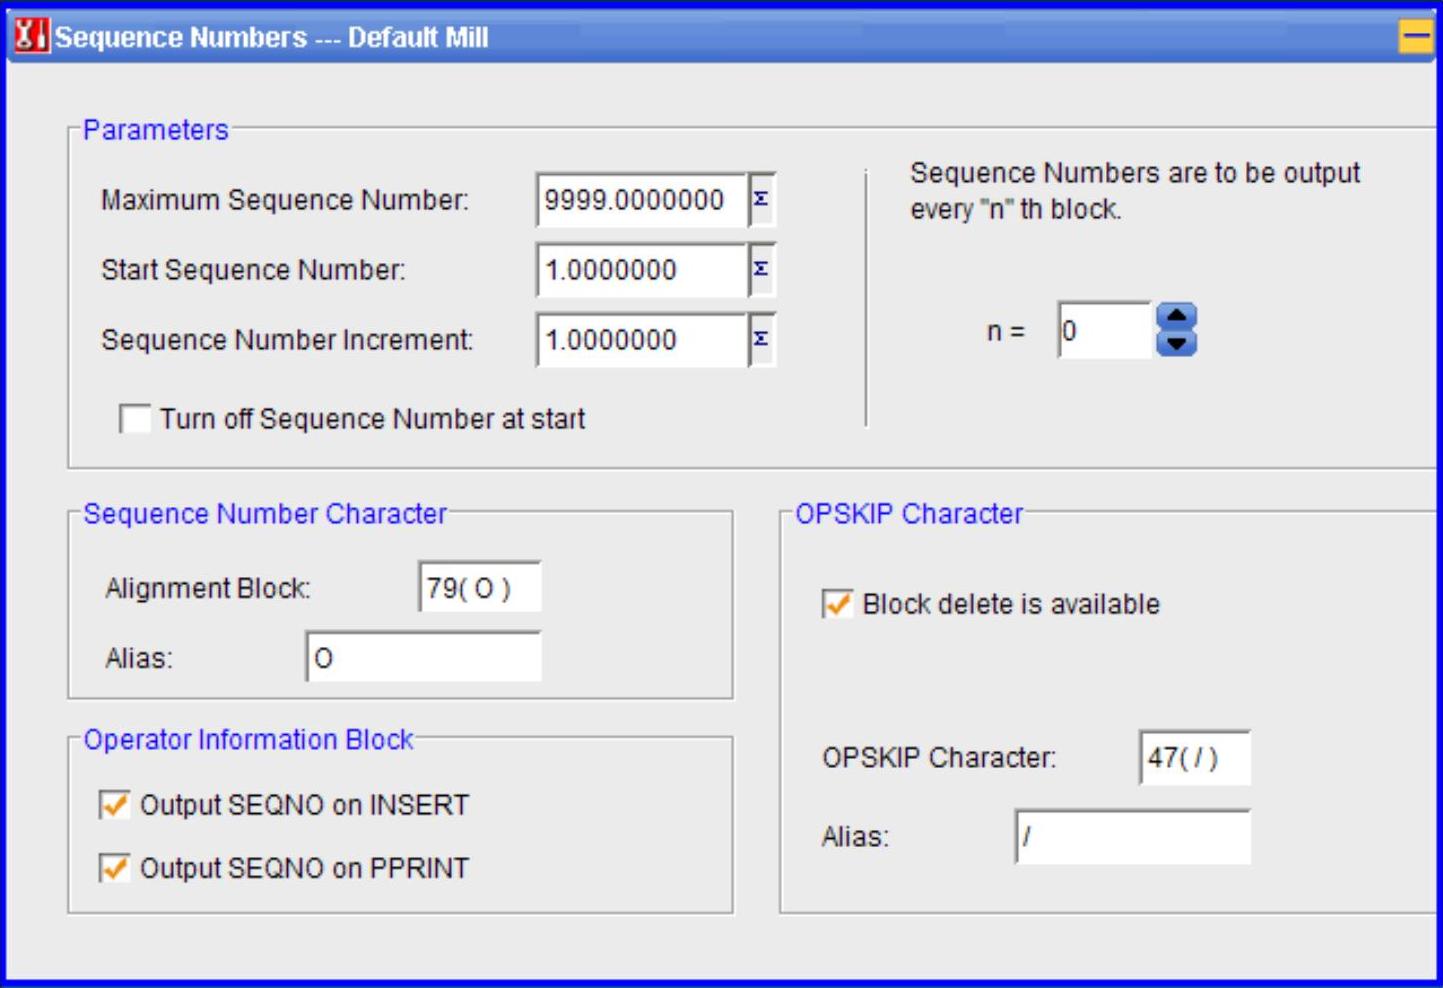
Task: Click the 'Parameters' group heading
Action: pyautogui.click(x=156, y=130)
